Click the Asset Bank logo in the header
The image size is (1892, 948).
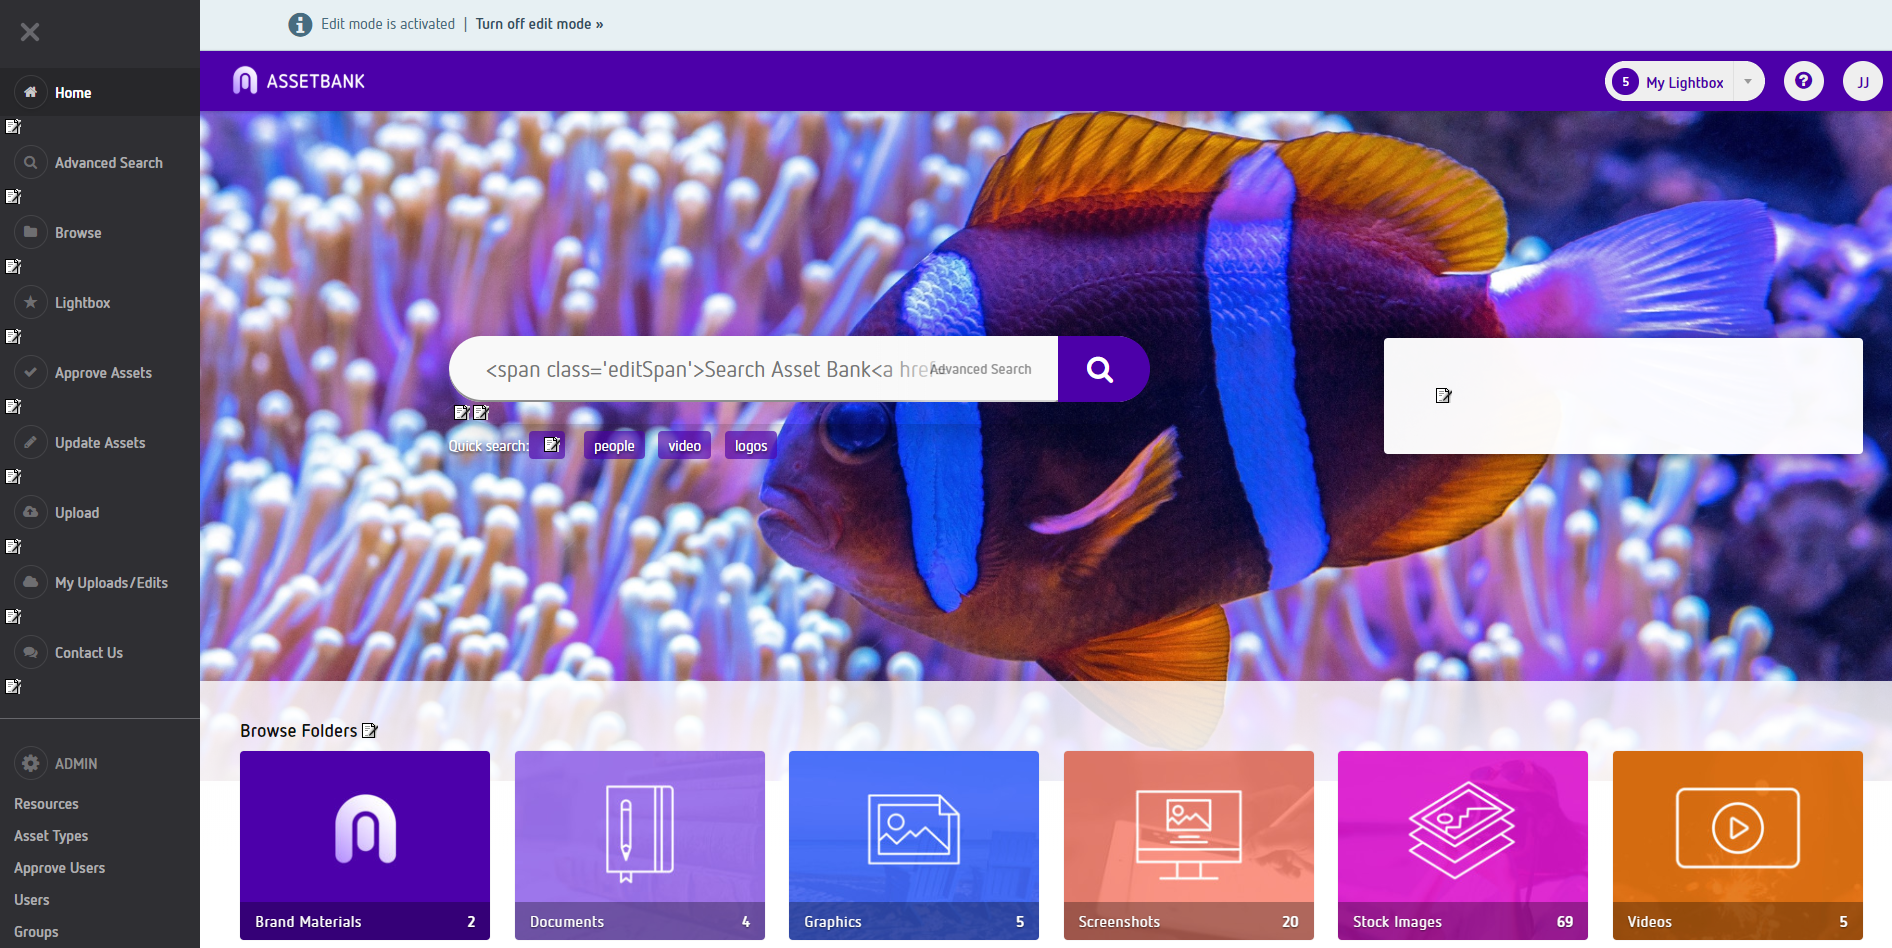(x=299, y=81)
